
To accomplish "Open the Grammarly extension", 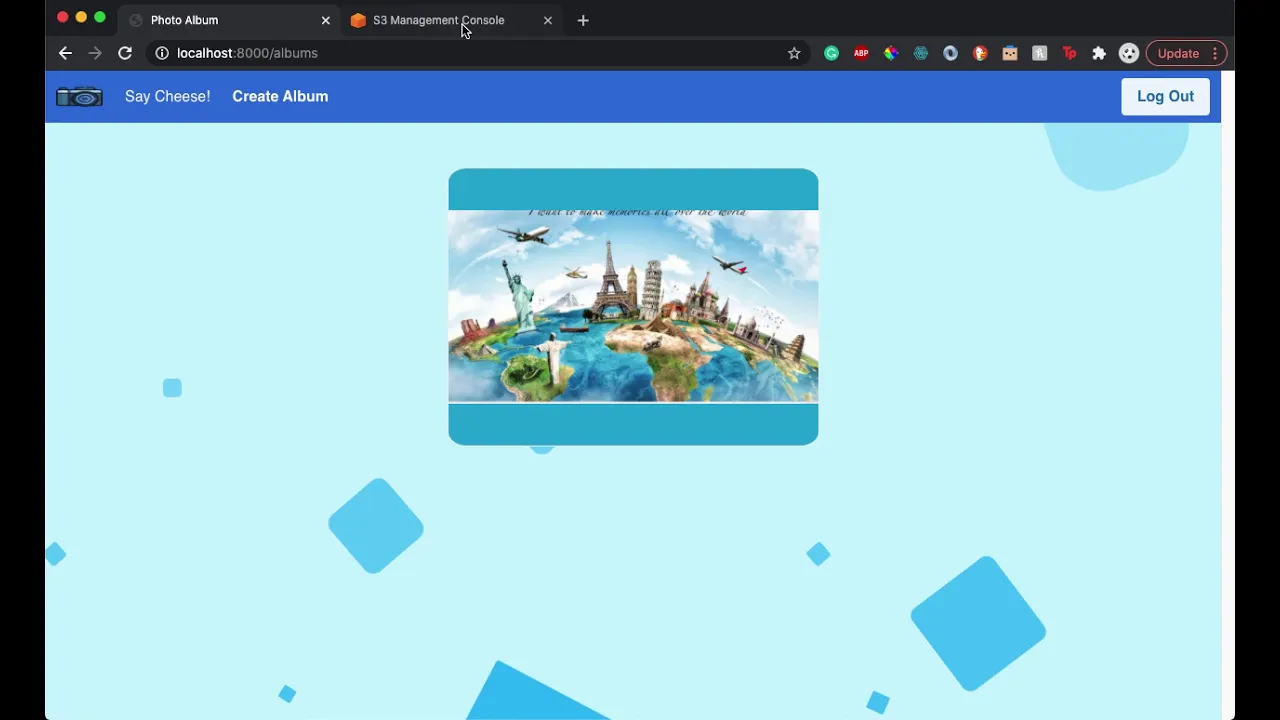I will pos(831,53).
